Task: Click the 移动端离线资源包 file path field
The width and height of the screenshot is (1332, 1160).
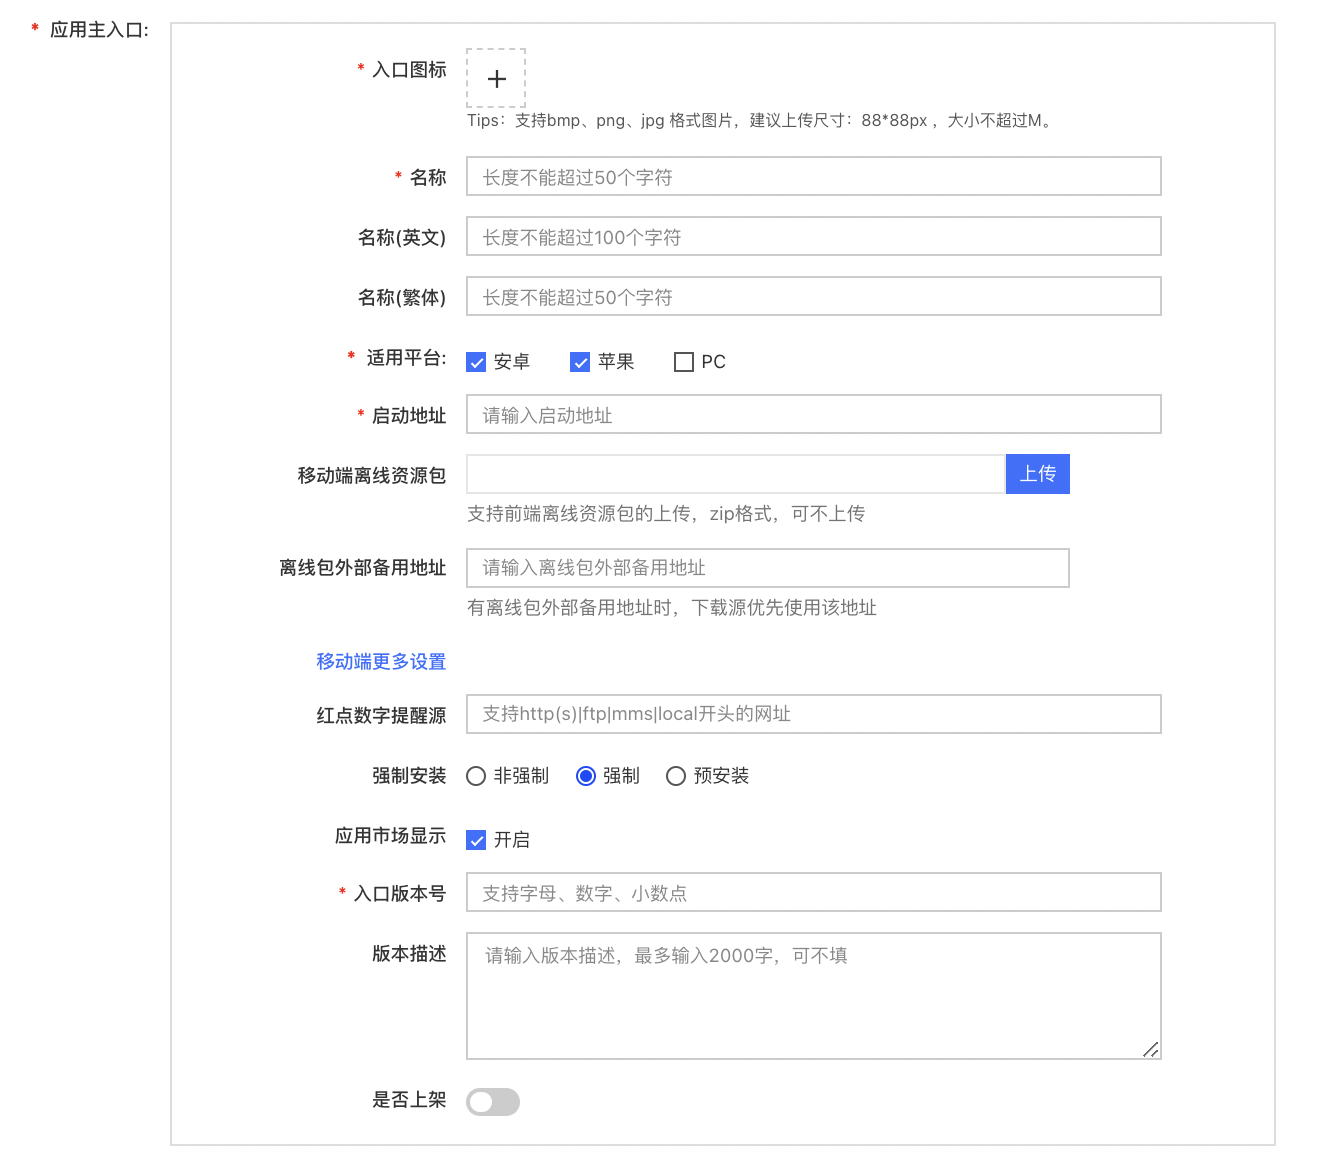Action: [x=735, y=474]
